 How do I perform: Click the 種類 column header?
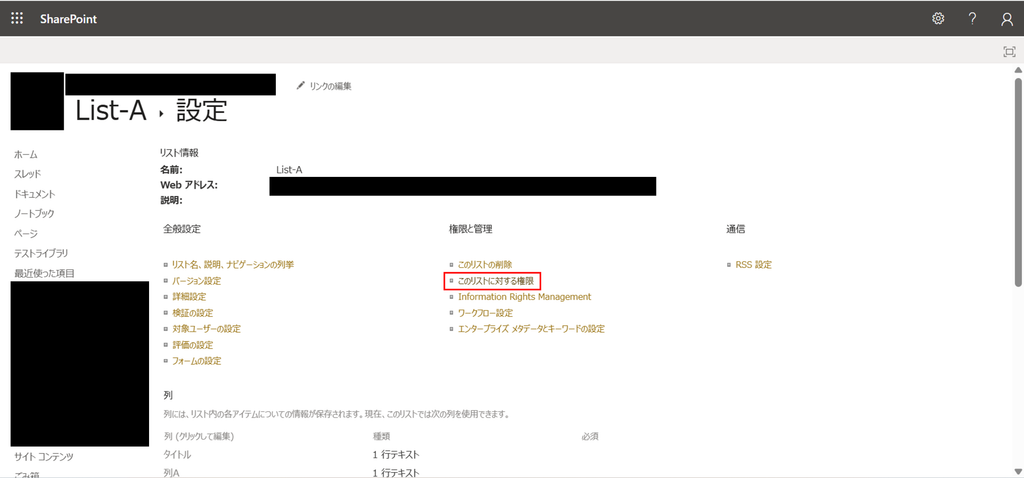pyautogui.click(x=381, y=436)
